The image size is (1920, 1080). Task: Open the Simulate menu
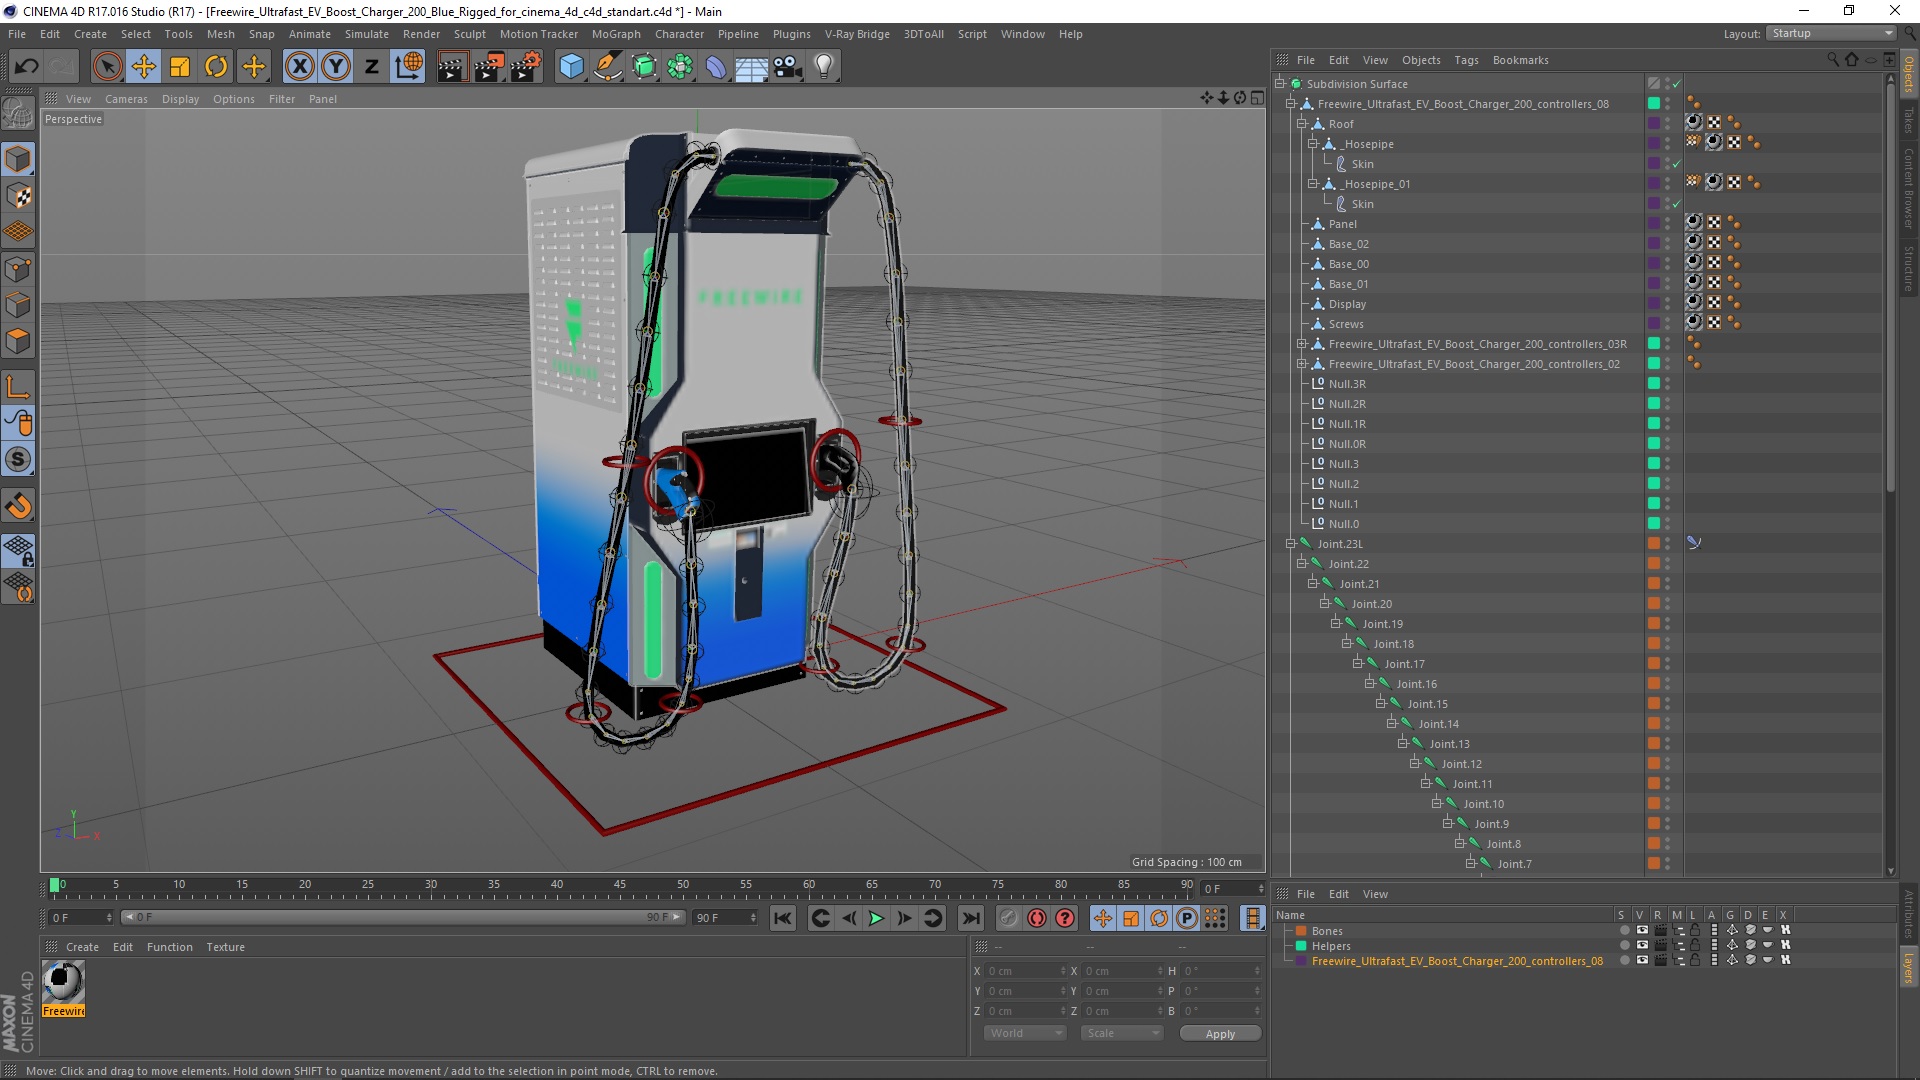click(366, 34)
